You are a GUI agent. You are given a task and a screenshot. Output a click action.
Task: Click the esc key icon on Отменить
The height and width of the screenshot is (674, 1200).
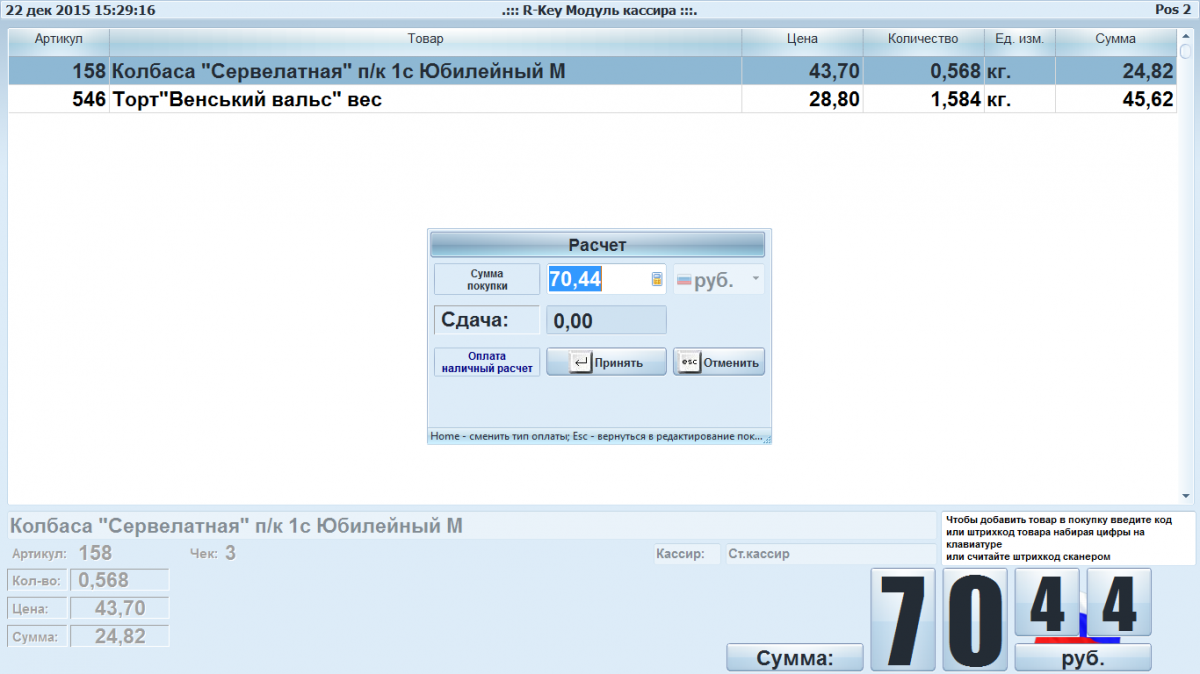click(689, 362)
